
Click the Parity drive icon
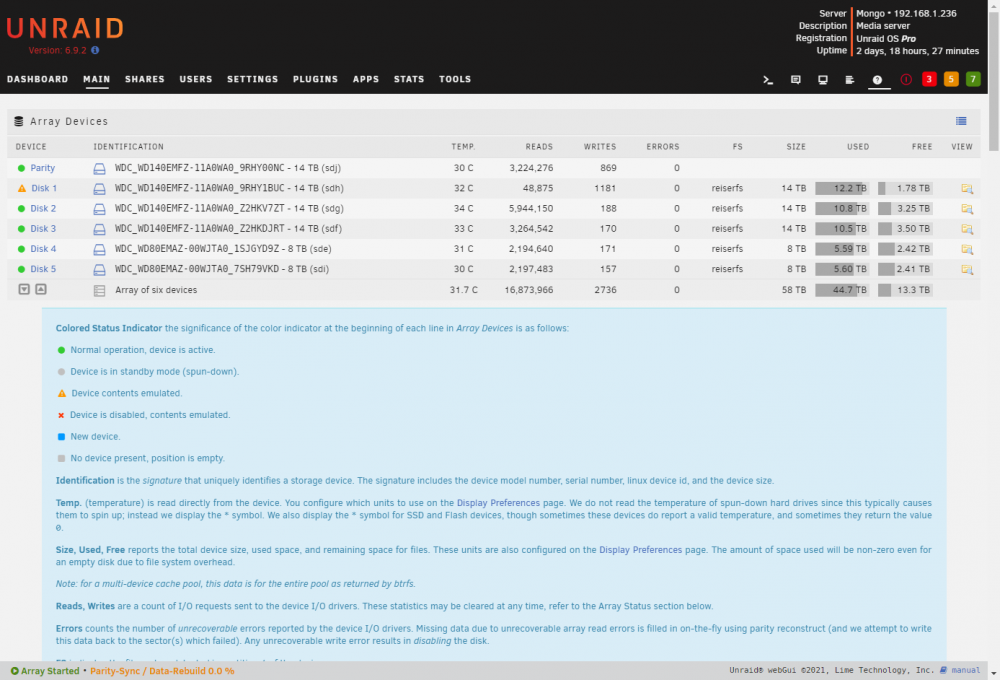[x=99, y=168]
